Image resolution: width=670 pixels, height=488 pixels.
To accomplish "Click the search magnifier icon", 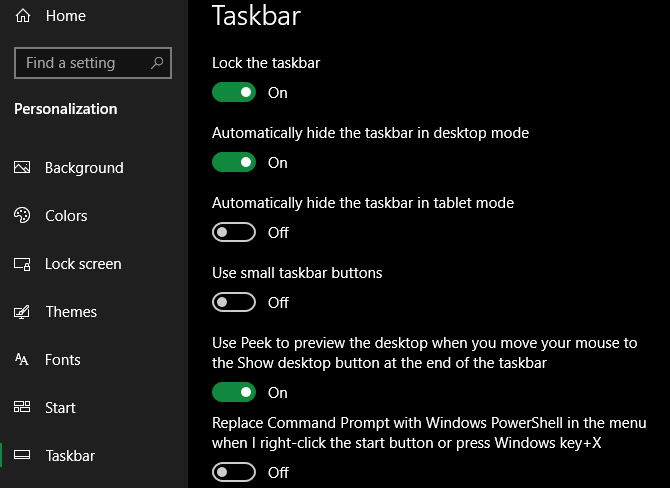I will click(156, 63).
